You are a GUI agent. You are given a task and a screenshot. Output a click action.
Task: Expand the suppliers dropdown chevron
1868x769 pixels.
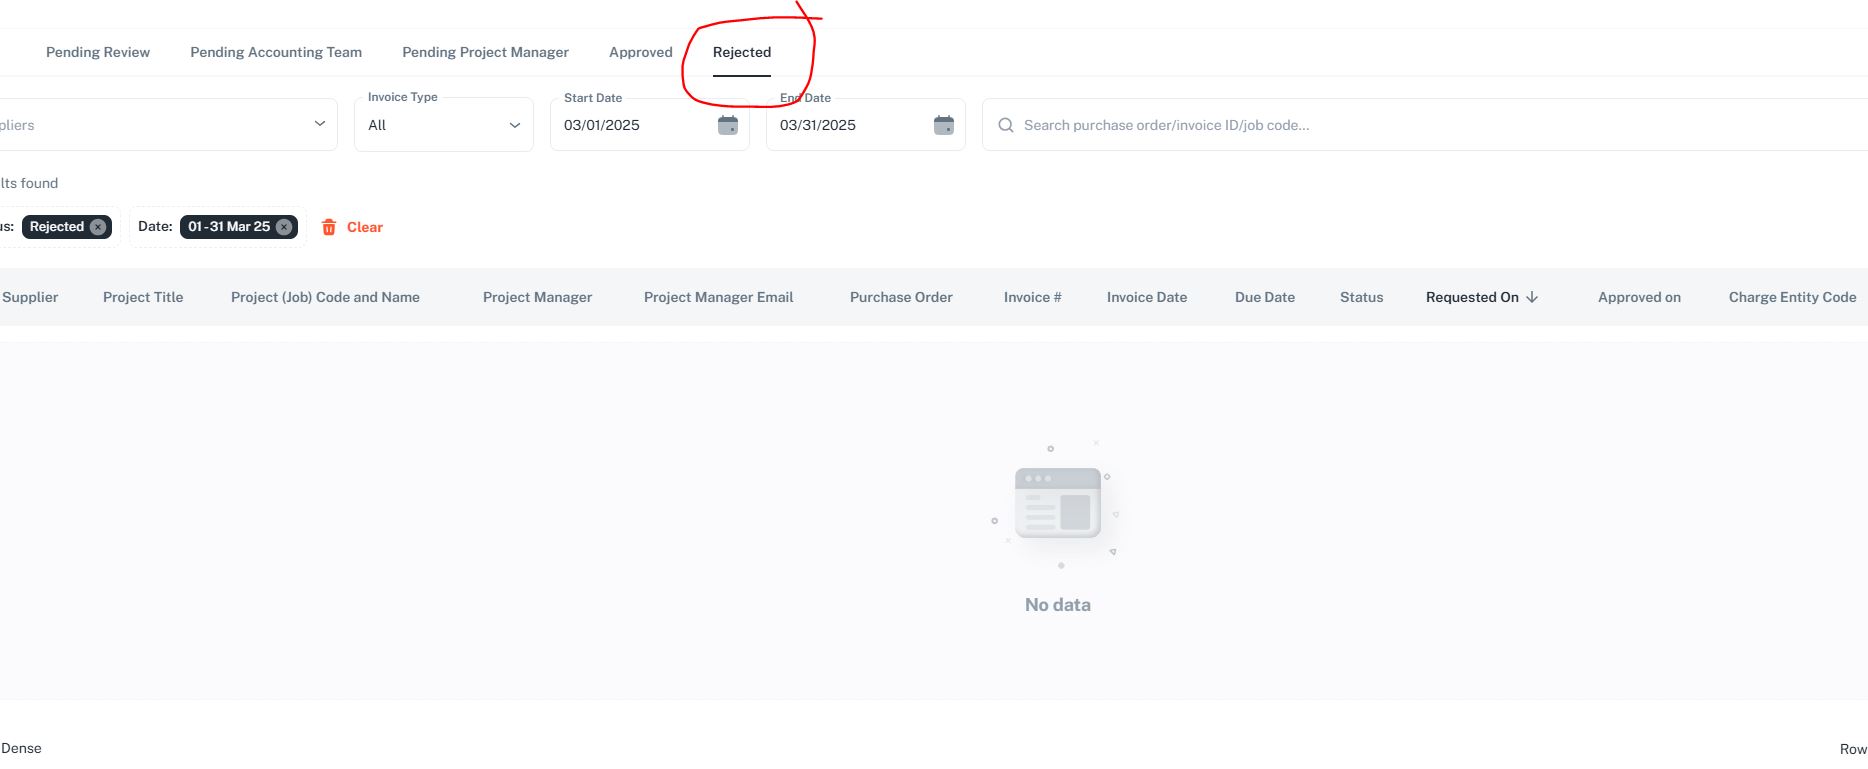coord(320,124)
